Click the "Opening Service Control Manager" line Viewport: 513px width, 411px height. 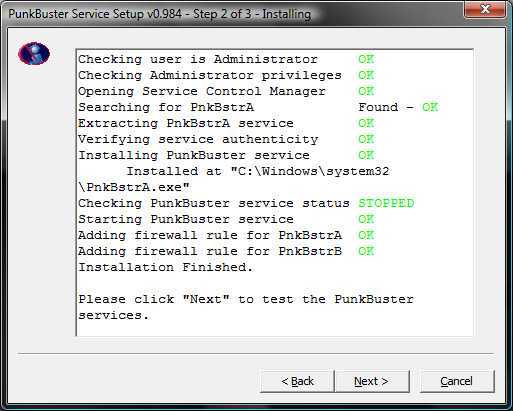click(202, 91)
